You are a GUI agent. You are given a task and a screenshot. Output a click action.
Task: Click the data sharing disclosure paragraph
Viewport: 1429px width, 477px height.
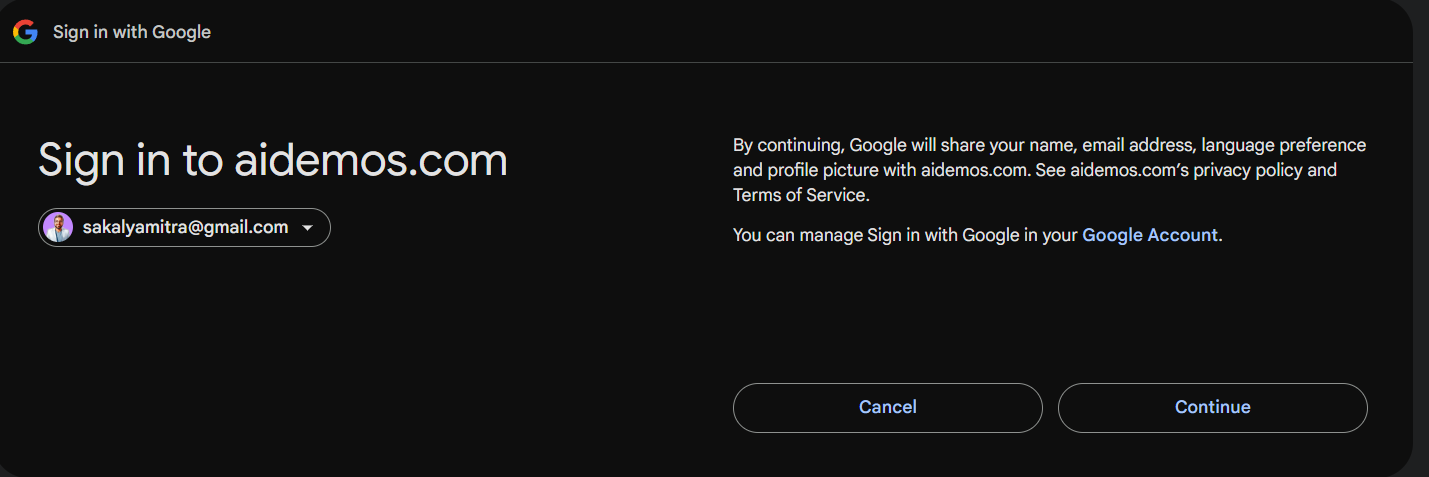(1049, 170)
